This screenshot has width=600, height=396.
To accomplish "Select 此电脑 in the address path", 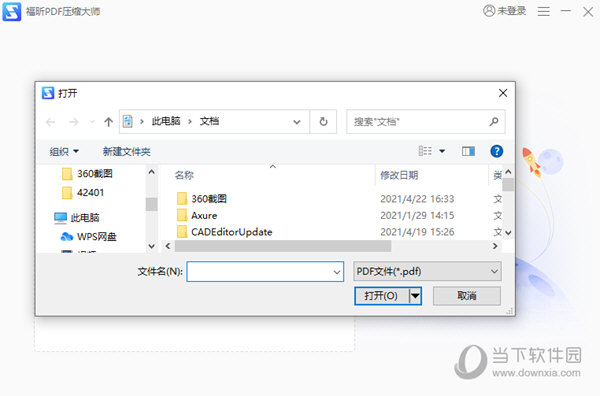I will pos(166,121).
